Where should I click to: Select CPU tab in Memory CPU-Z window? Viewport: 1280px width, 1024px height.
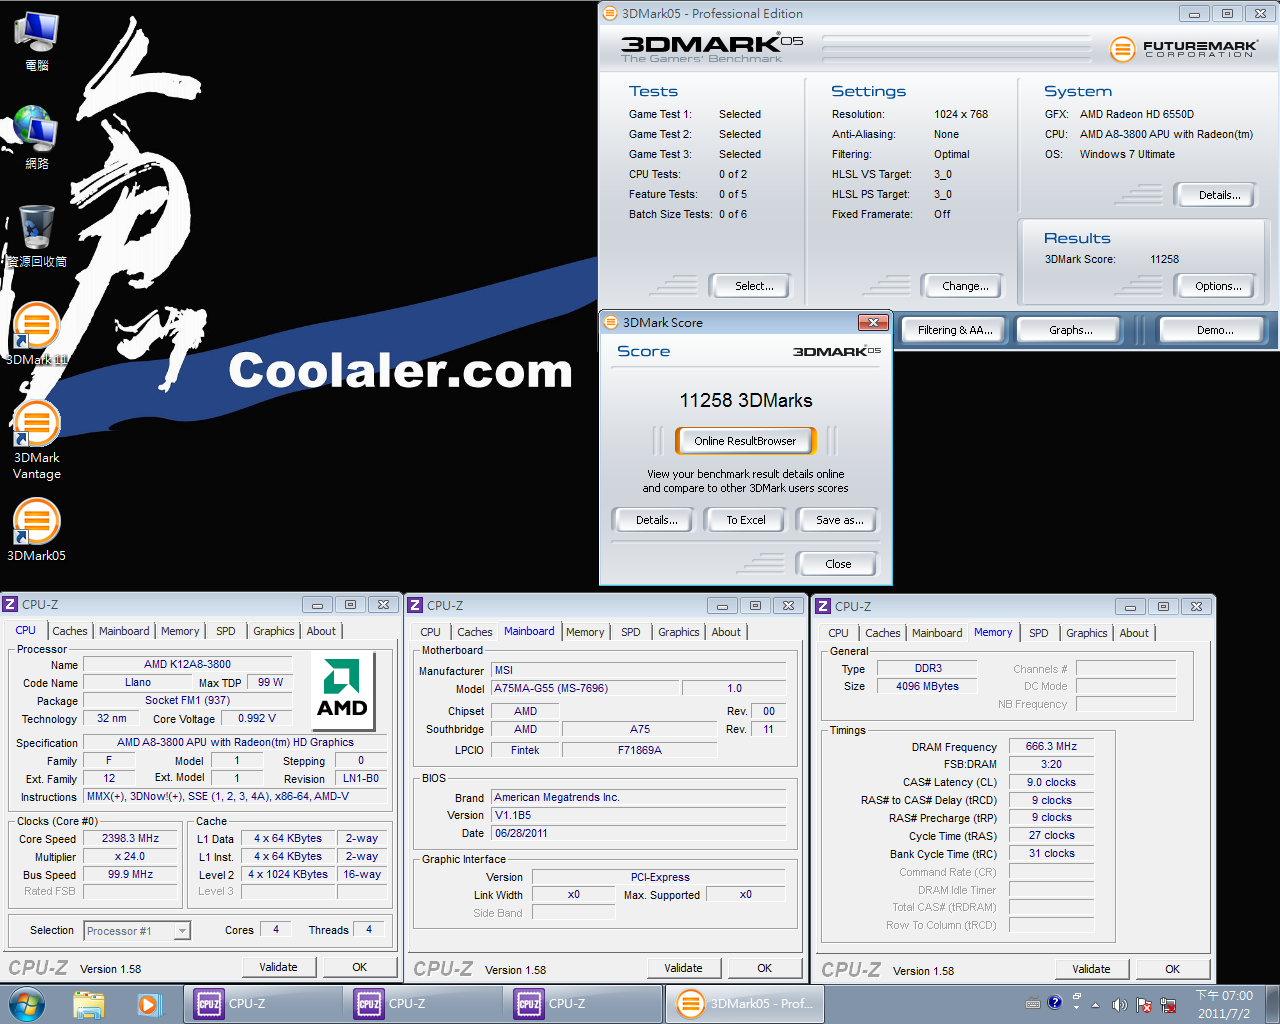pos(838,633)
